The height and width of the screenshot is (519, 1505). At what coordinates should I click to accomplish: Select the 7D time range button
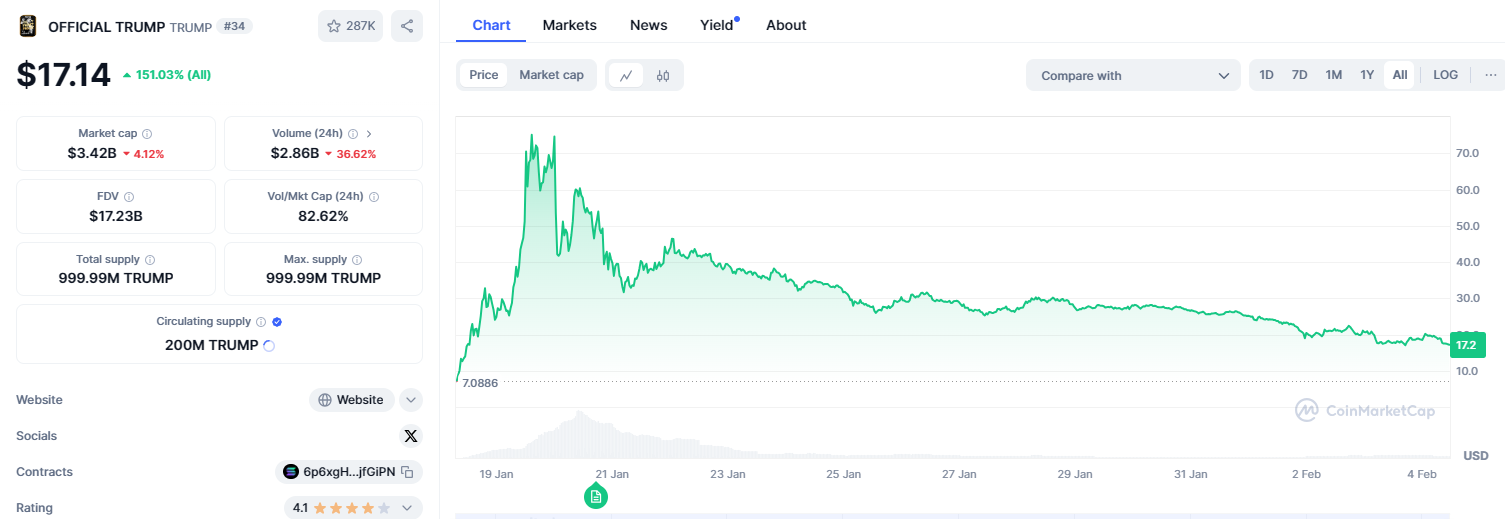(1299, 75)
